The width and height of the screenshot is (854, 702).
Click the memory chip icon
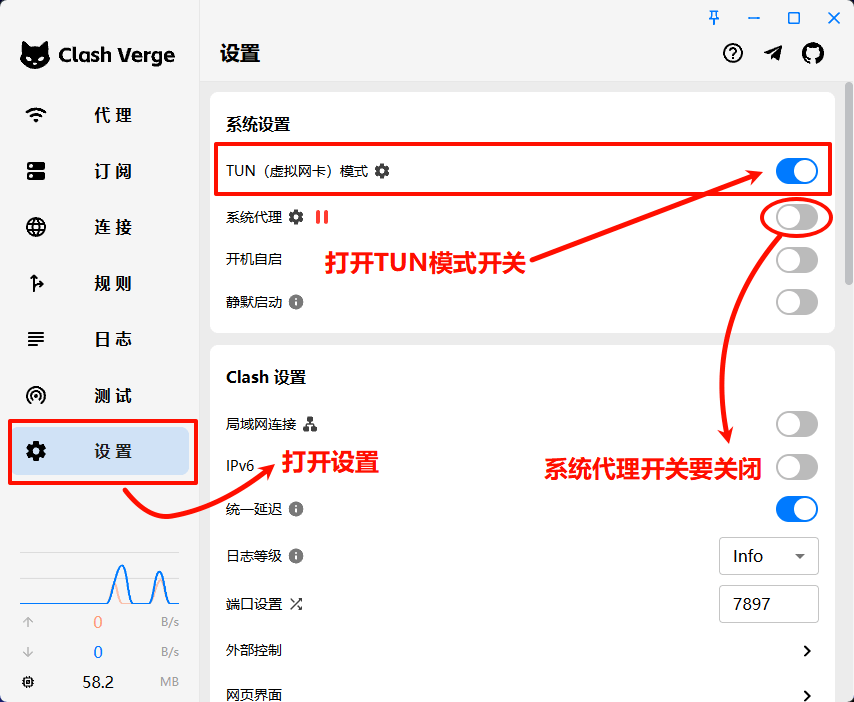coord(28,681)
